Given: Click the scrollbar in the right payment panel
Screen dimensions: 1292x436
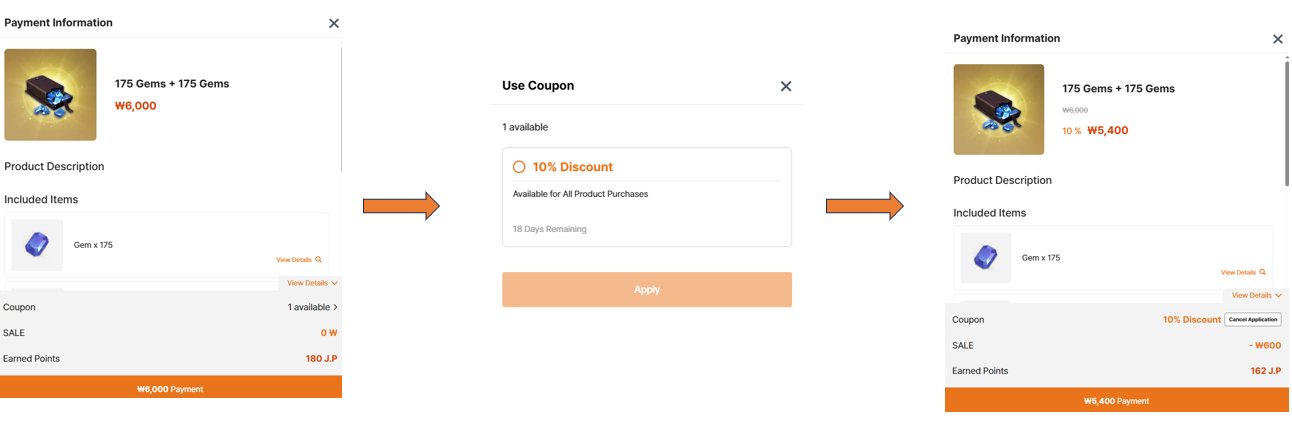Looking at the screenshot, I should click(1287, 120).
